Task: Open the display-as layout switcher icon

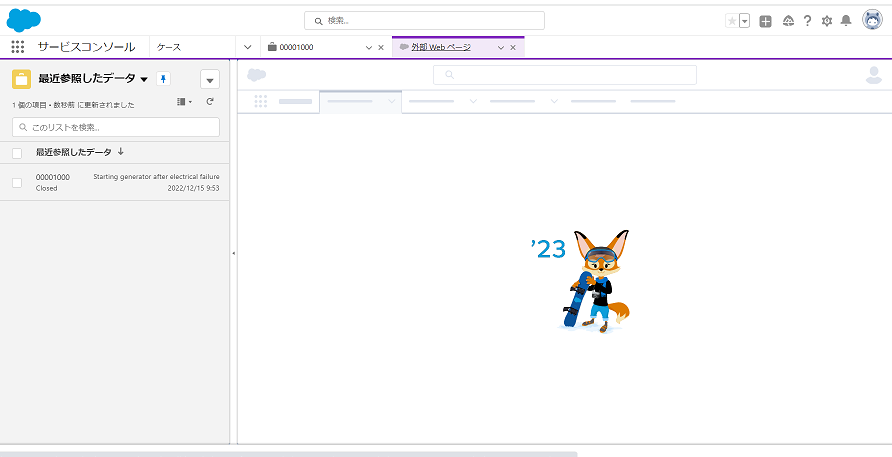Action: pos(184,101)
